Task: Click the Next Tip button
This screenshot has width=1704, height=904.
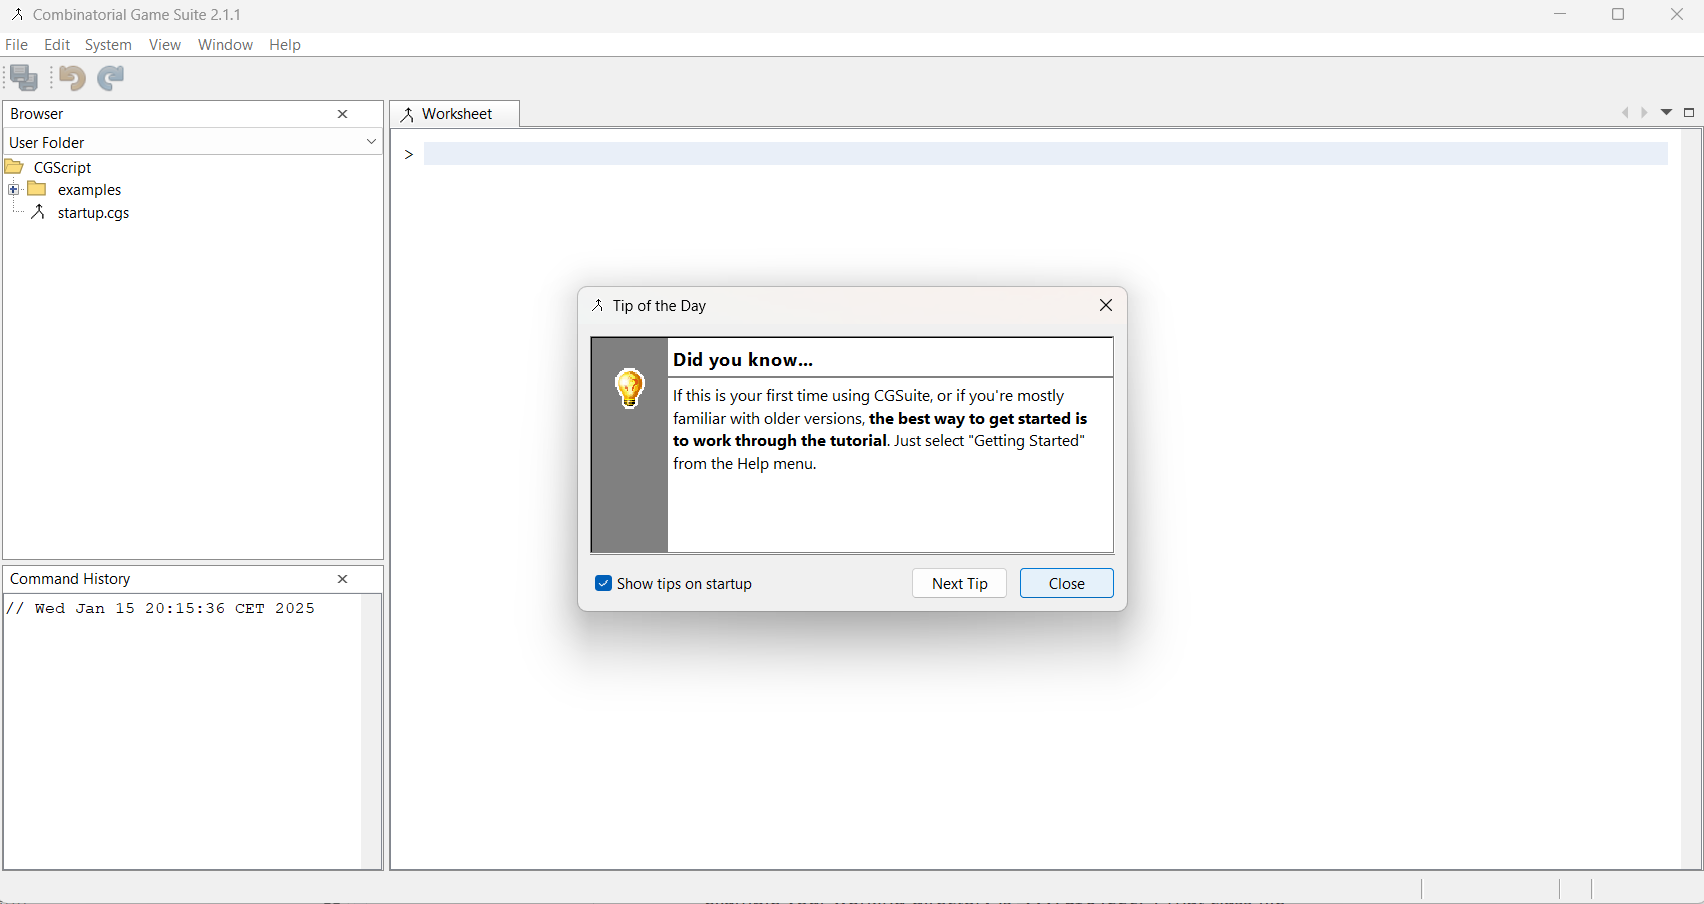Action: [959, 583]
